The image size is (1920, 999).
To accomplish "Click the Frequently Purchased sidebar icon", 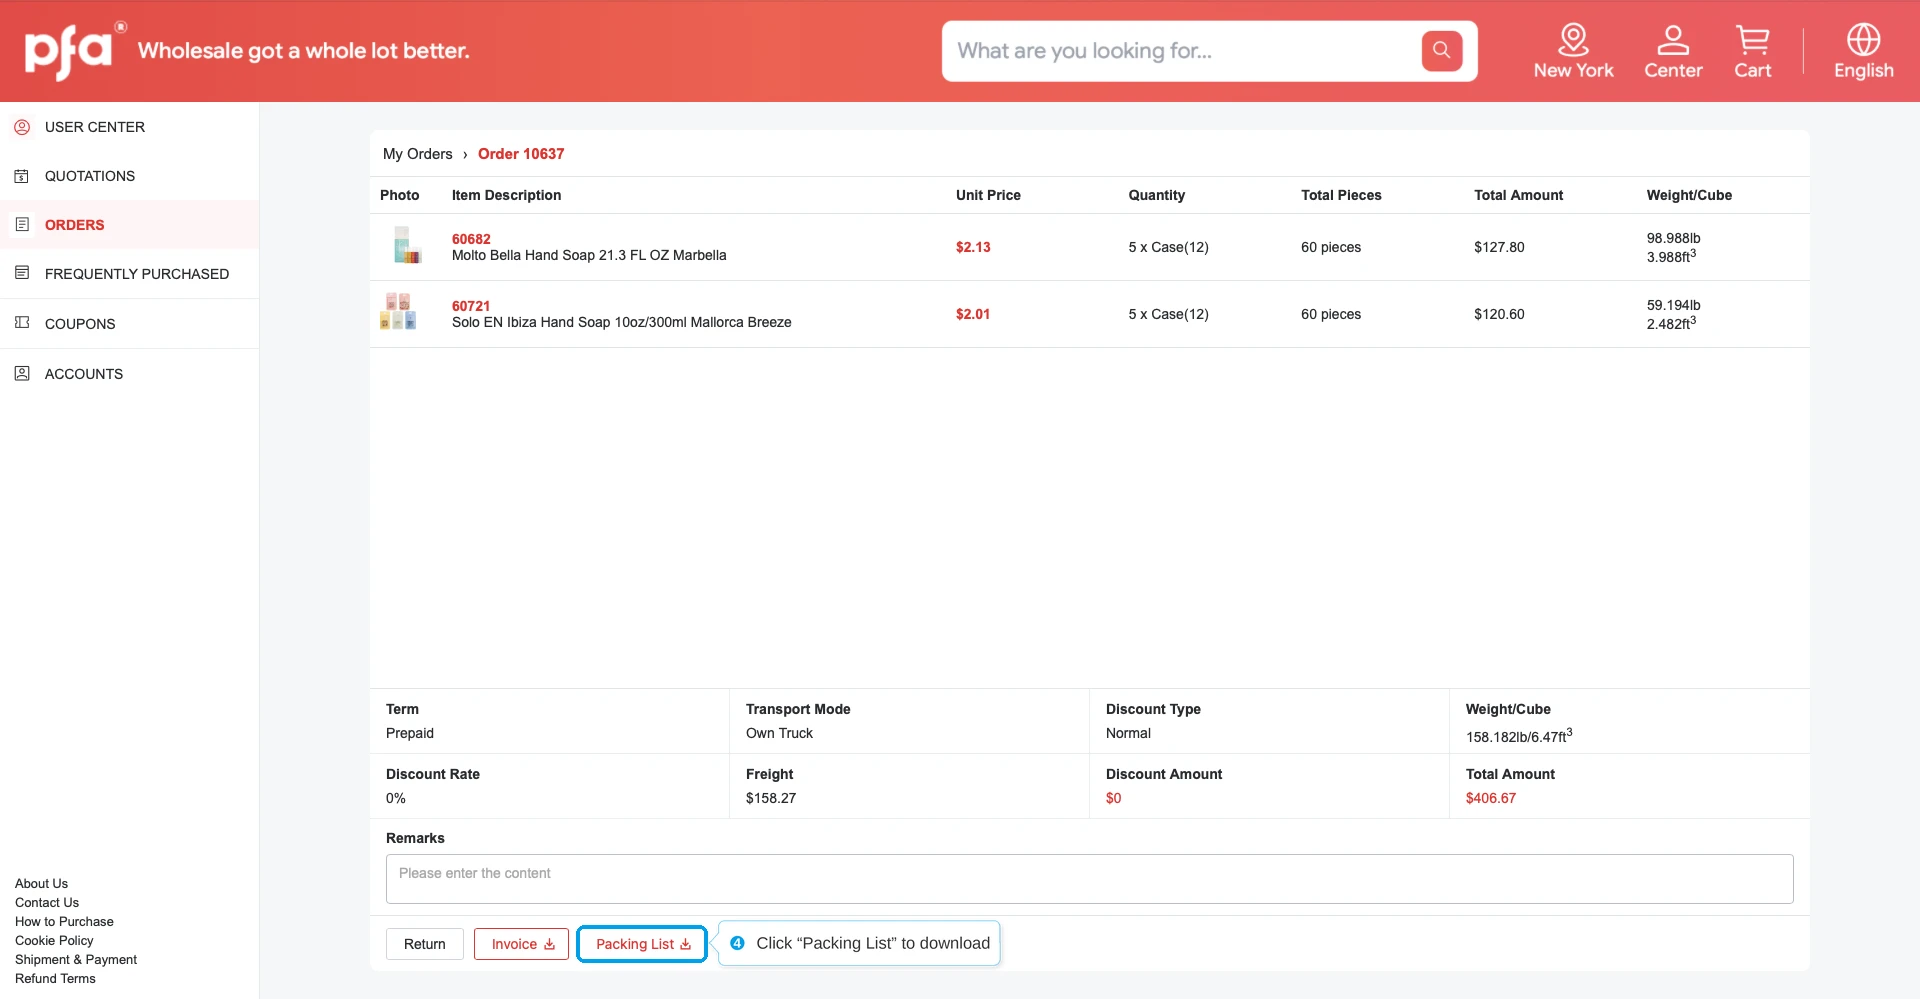I will (x=22, y=273).
